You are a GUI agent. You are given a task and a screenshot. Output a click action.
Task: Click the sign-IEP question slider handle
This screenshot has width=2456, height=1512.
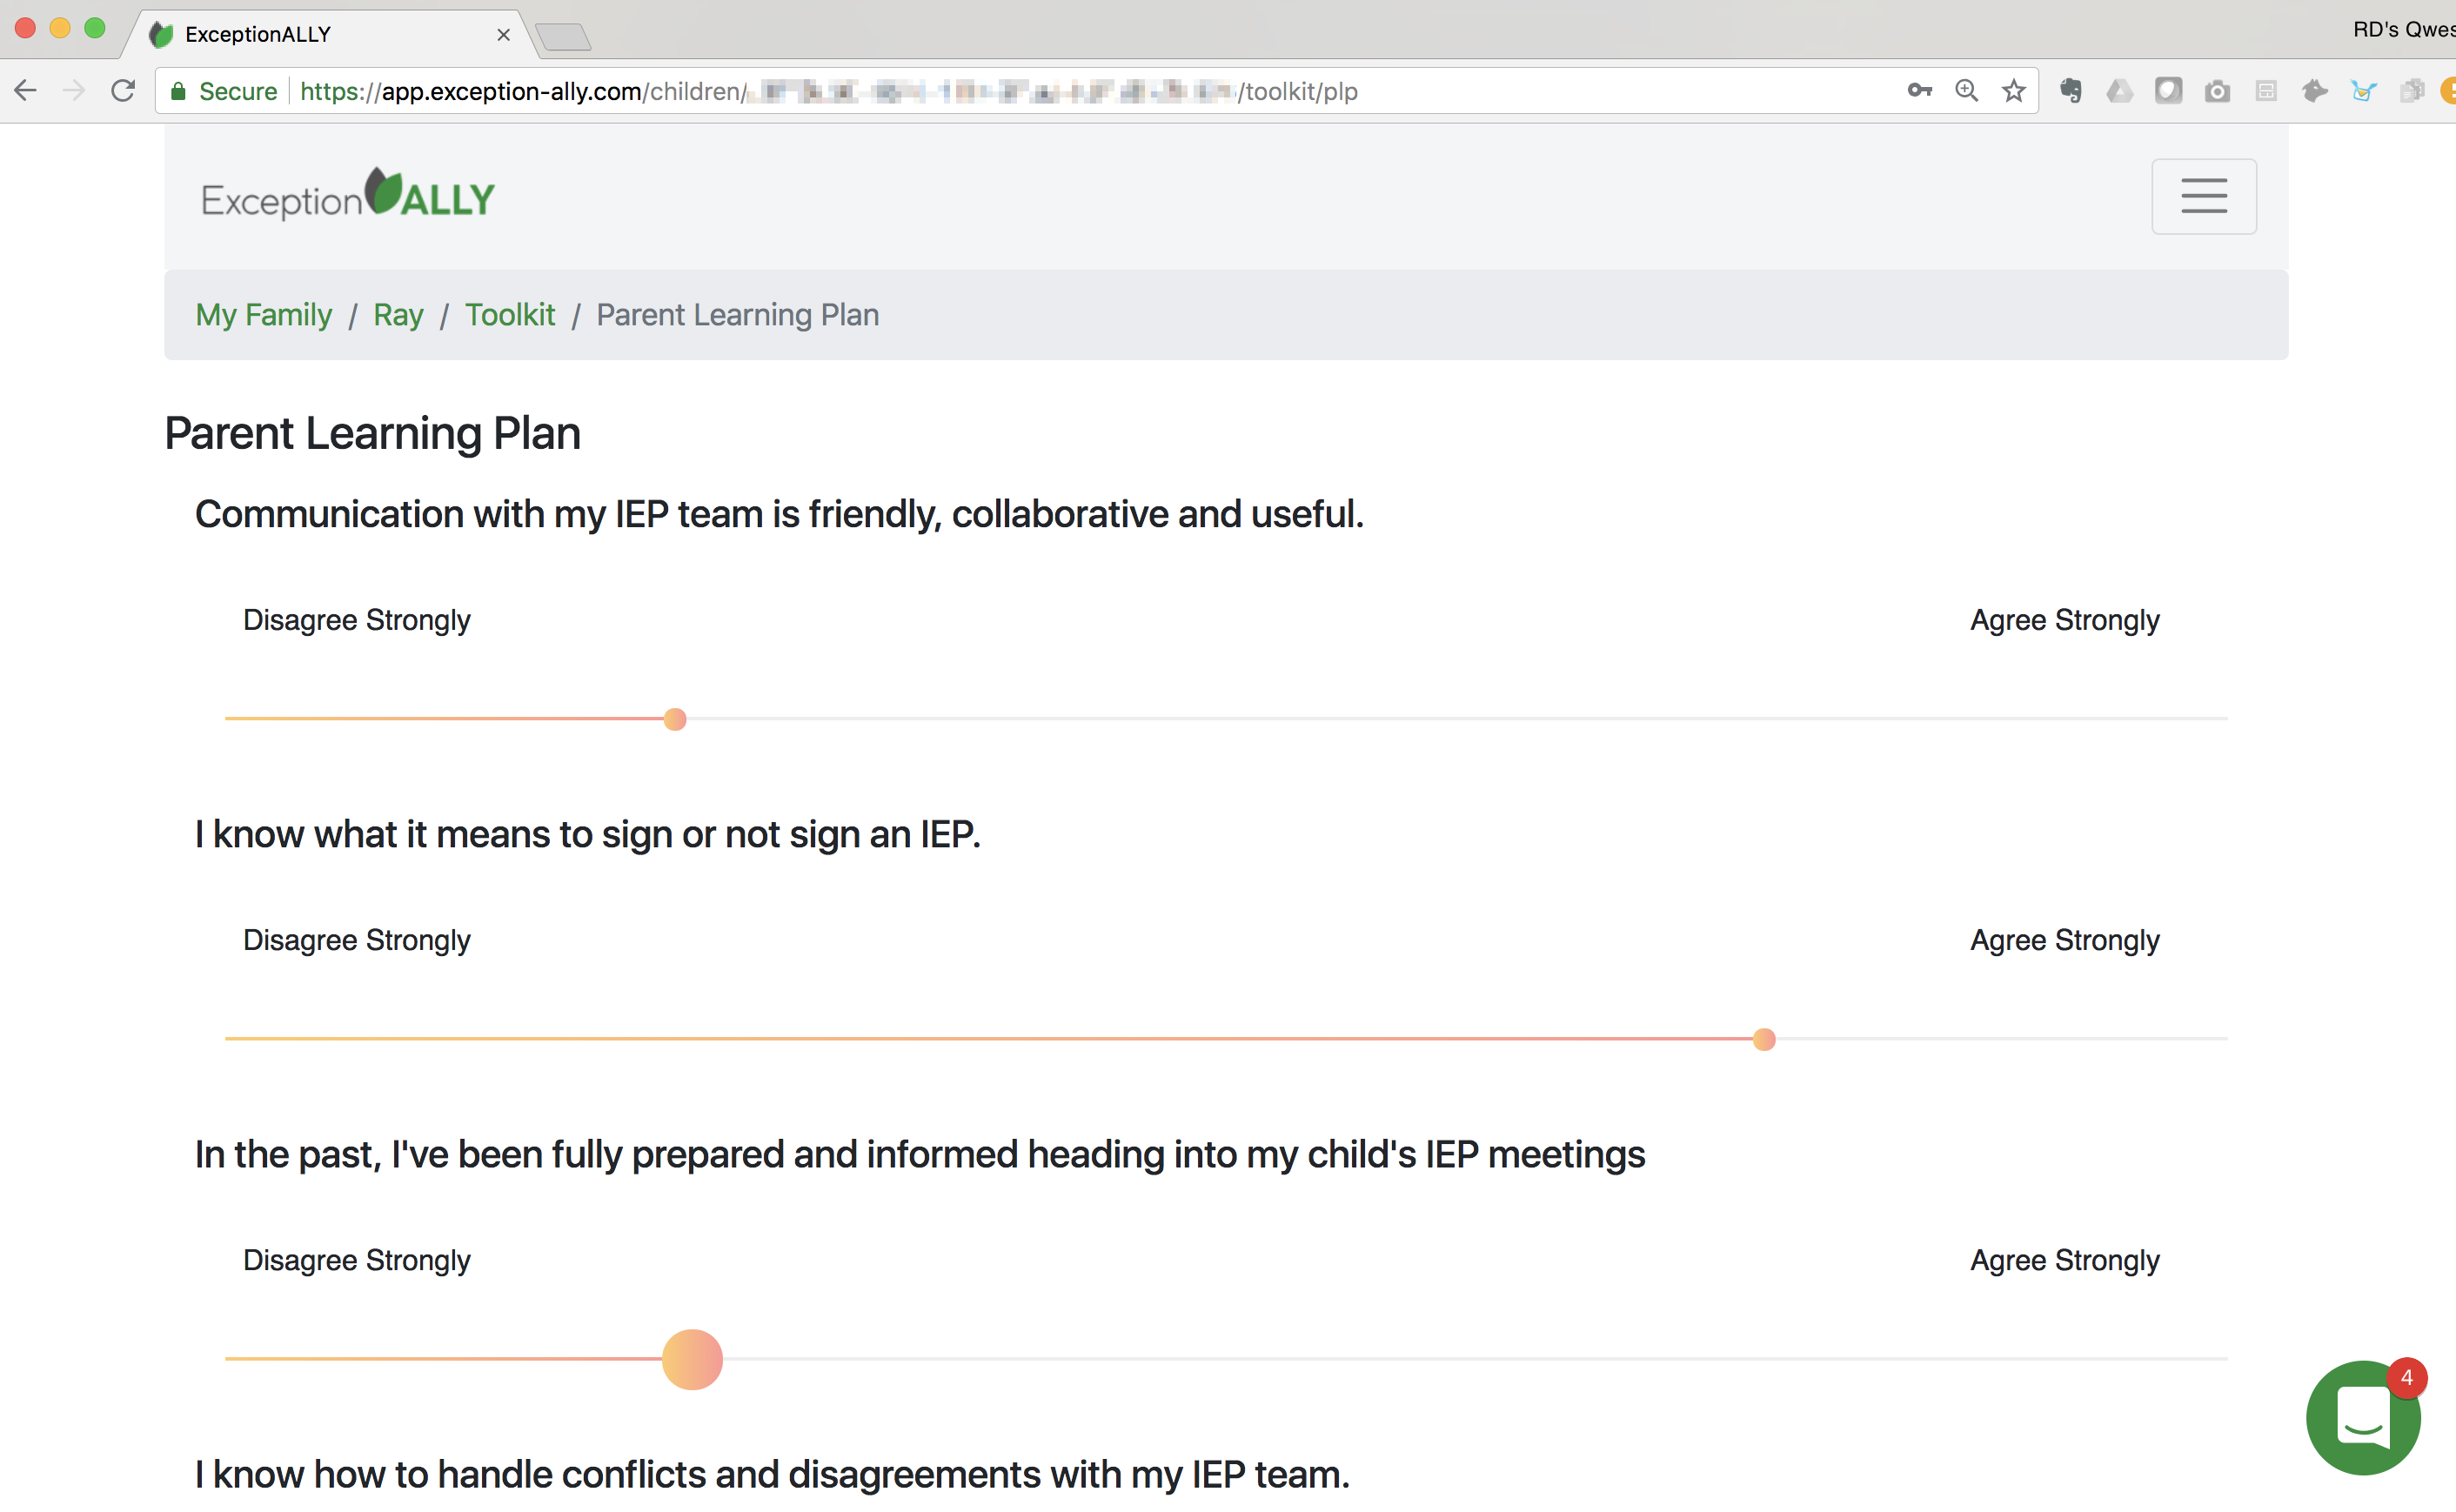click(x=1764, y=1039)
